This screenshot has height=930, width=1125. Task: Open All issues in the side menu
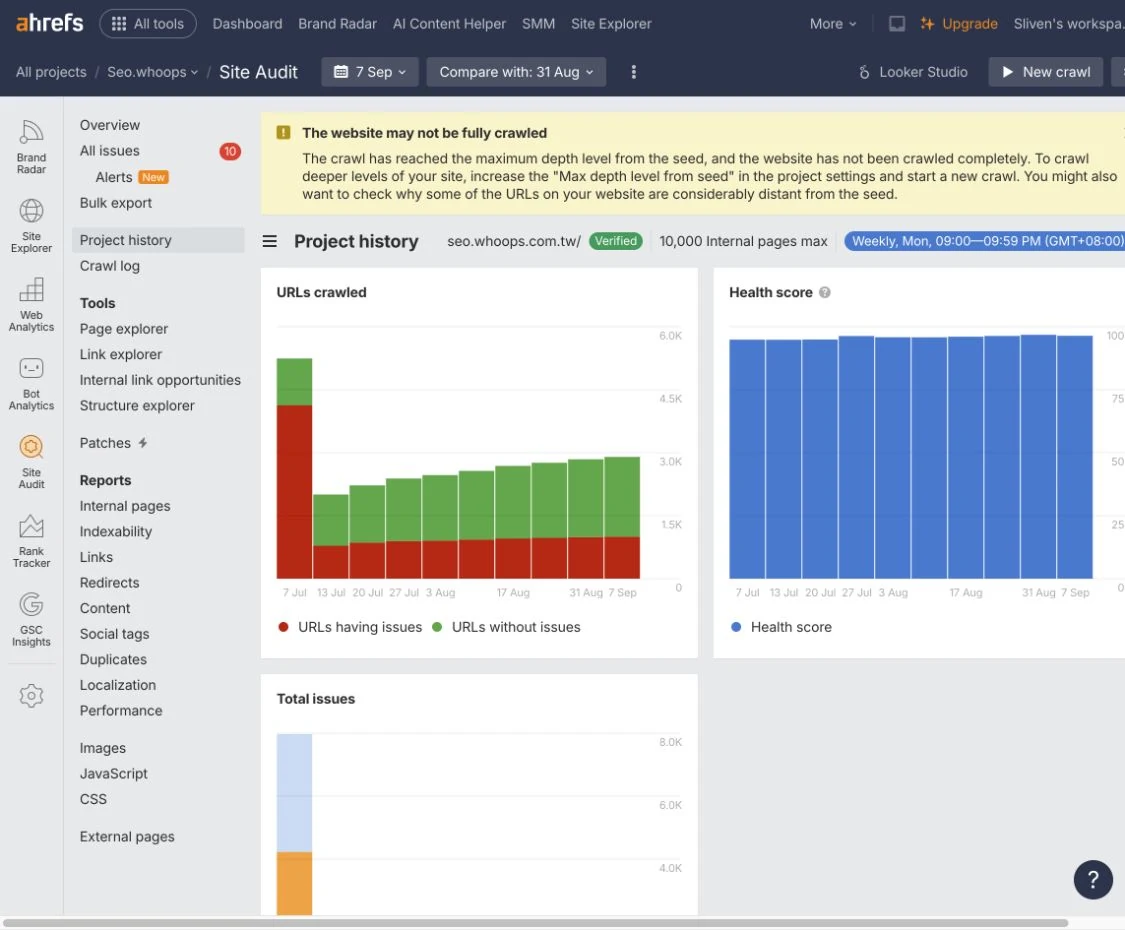tap(110, 151)
